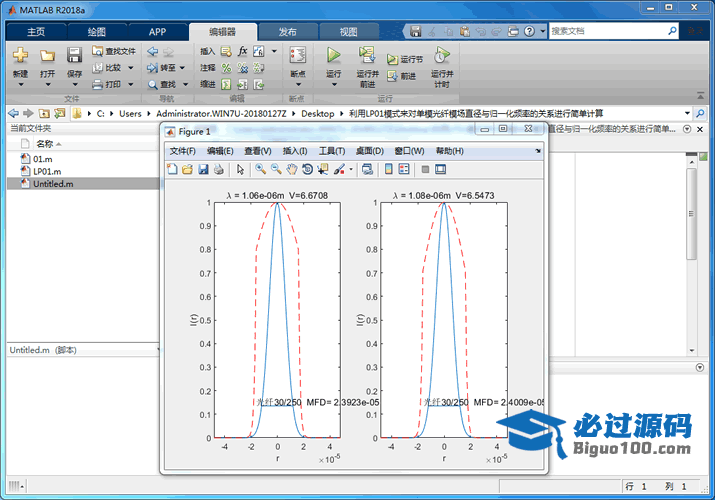The image size is (715, 500).
Task: Switch to the 绘图 tab
Action: (x=96, y=31)
